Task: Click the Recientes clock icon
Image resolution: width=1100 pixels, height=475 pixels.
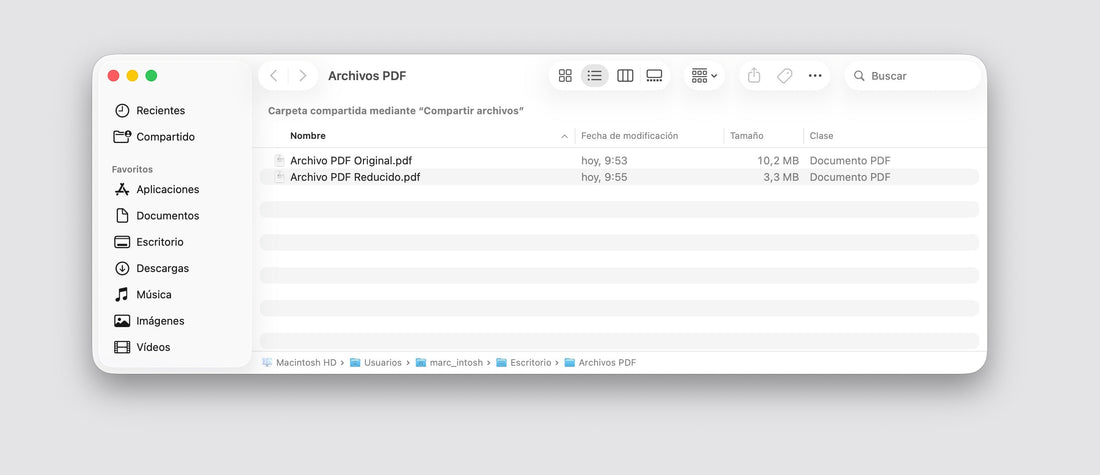Action: coord(122,110)
